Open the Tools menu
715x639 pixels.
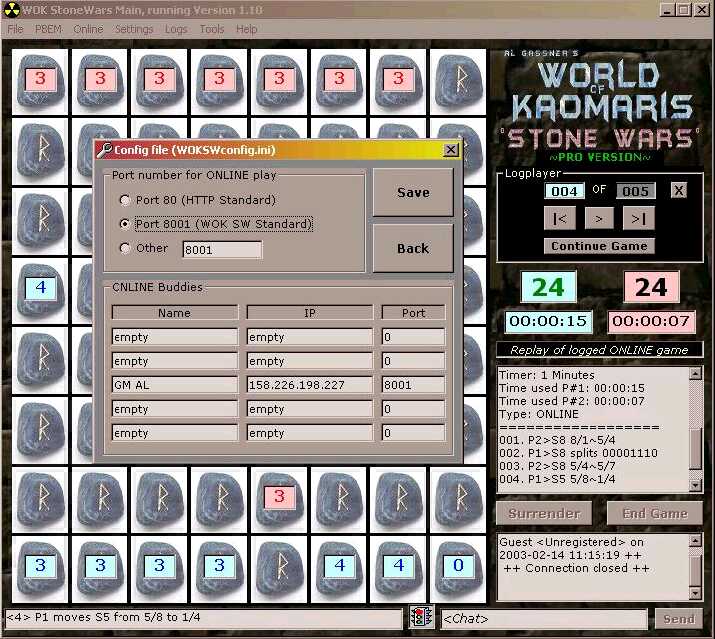[212, 29]
